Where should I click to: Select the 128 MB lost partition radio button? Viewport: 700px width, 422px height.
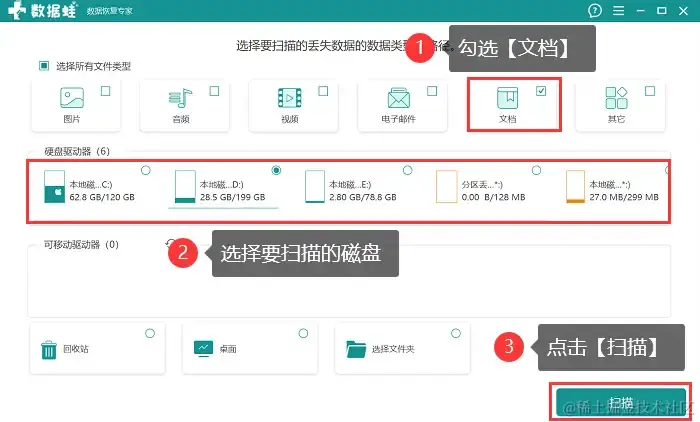click(537, 170)
